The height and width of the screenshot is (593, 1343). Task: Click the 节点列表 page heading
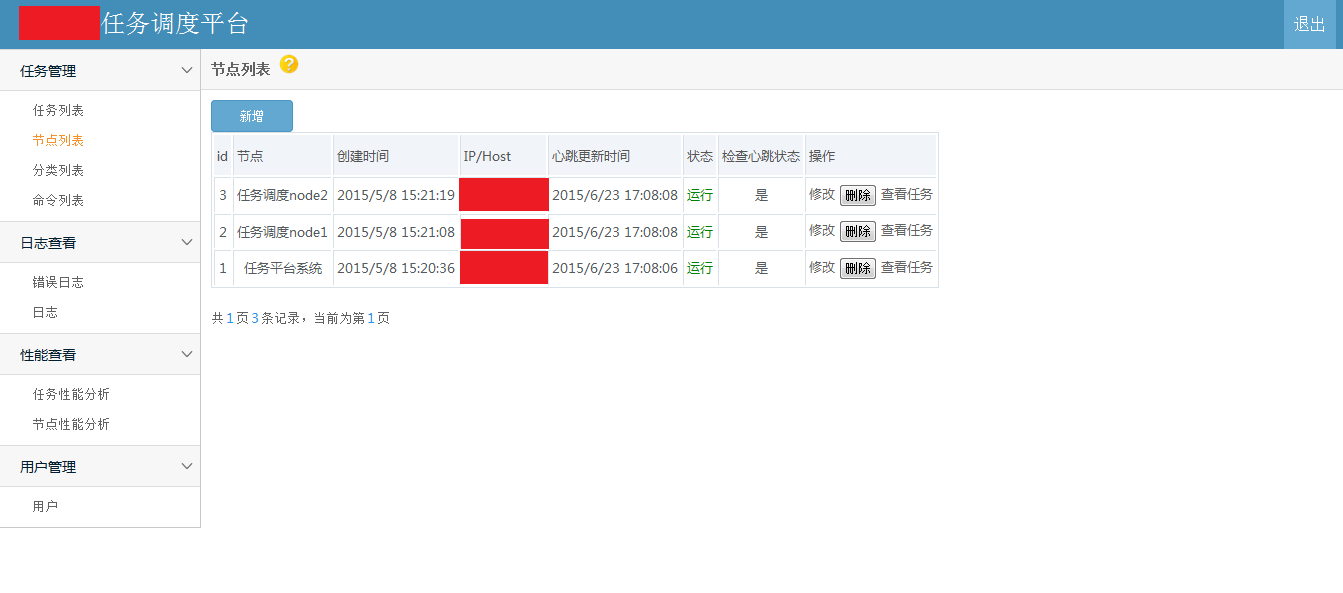(x=240, y=69)
